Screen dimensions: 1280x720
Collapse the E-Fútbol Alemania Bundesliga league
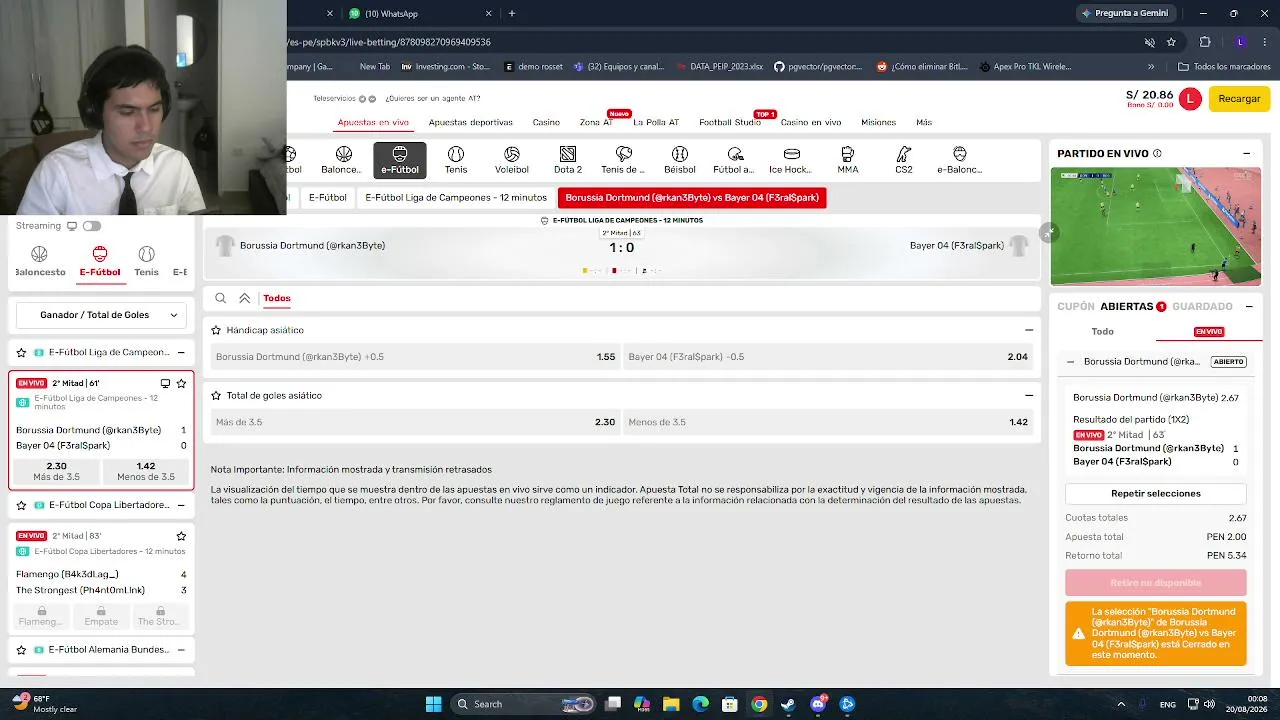tap(181, 650)
